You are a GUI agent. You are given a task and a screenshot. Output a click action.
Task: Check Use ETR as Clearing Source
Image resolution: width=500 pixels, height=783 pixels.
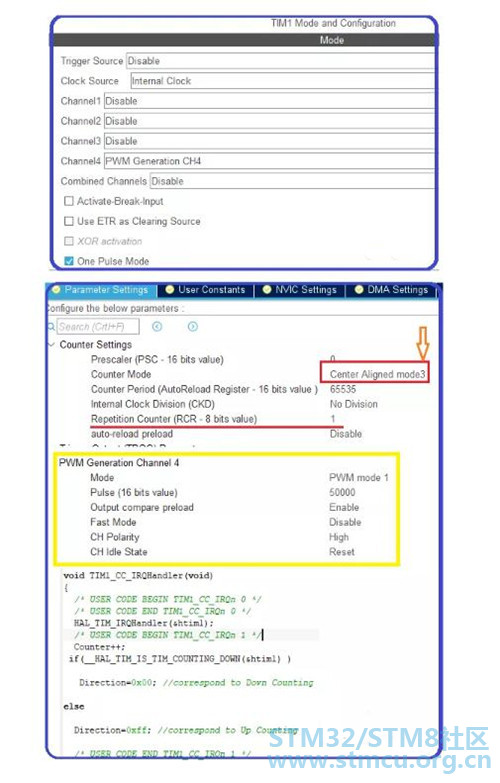coord(69,221)
